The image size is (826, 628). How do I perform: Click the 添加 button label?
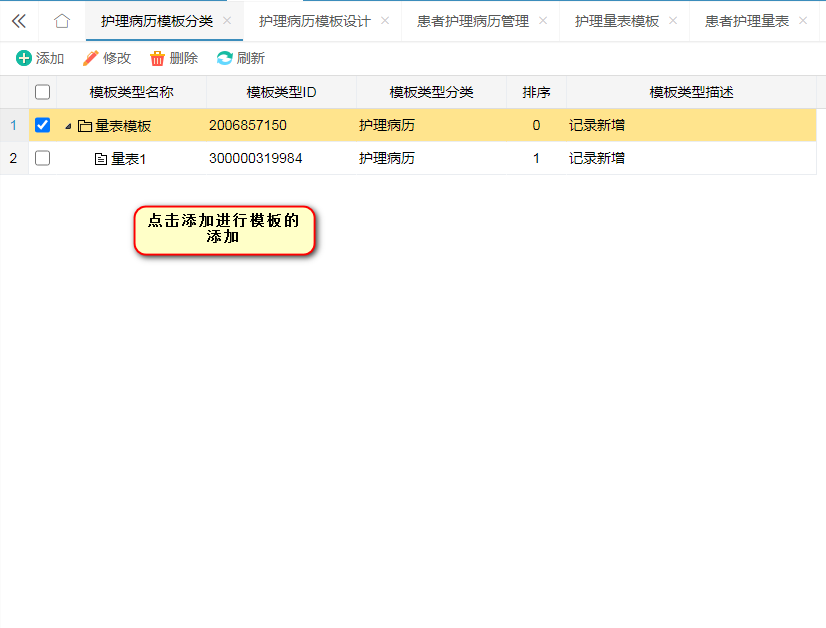[50, 58]
